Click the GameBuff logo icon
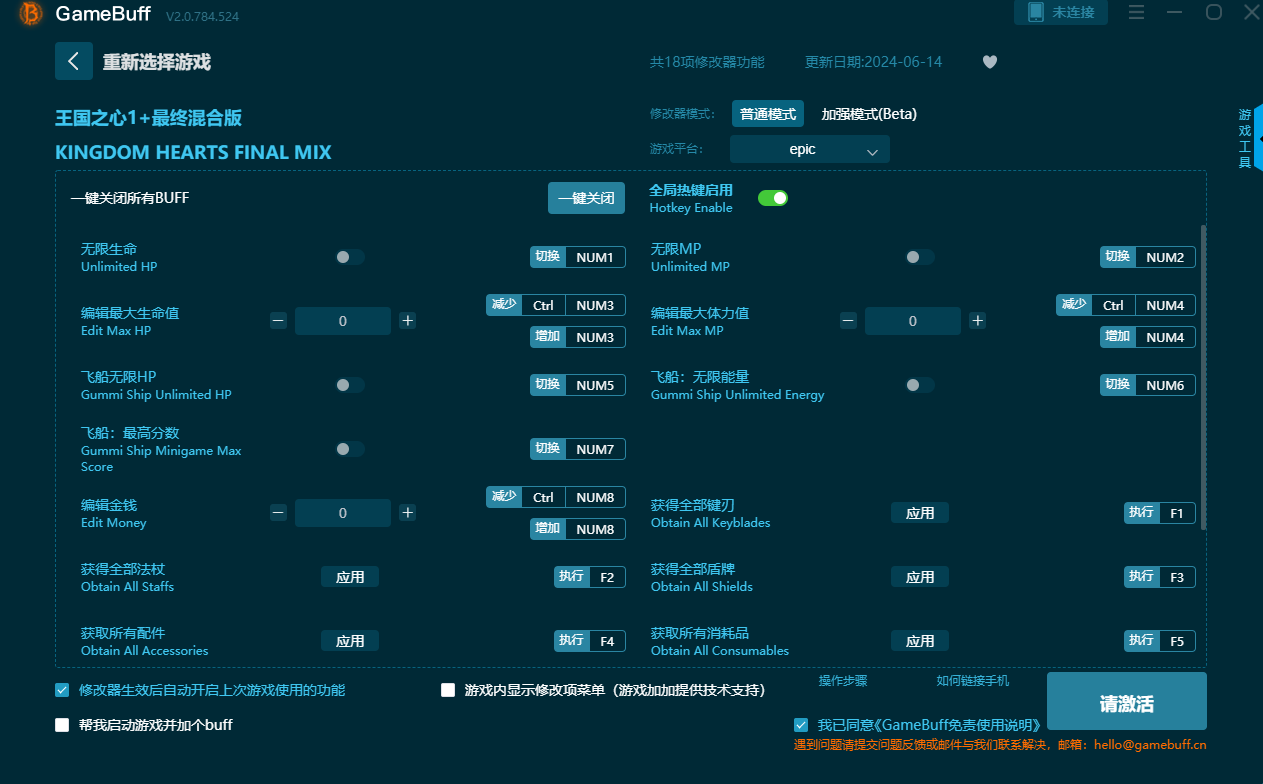1263x784 pixels. (31, 13)
